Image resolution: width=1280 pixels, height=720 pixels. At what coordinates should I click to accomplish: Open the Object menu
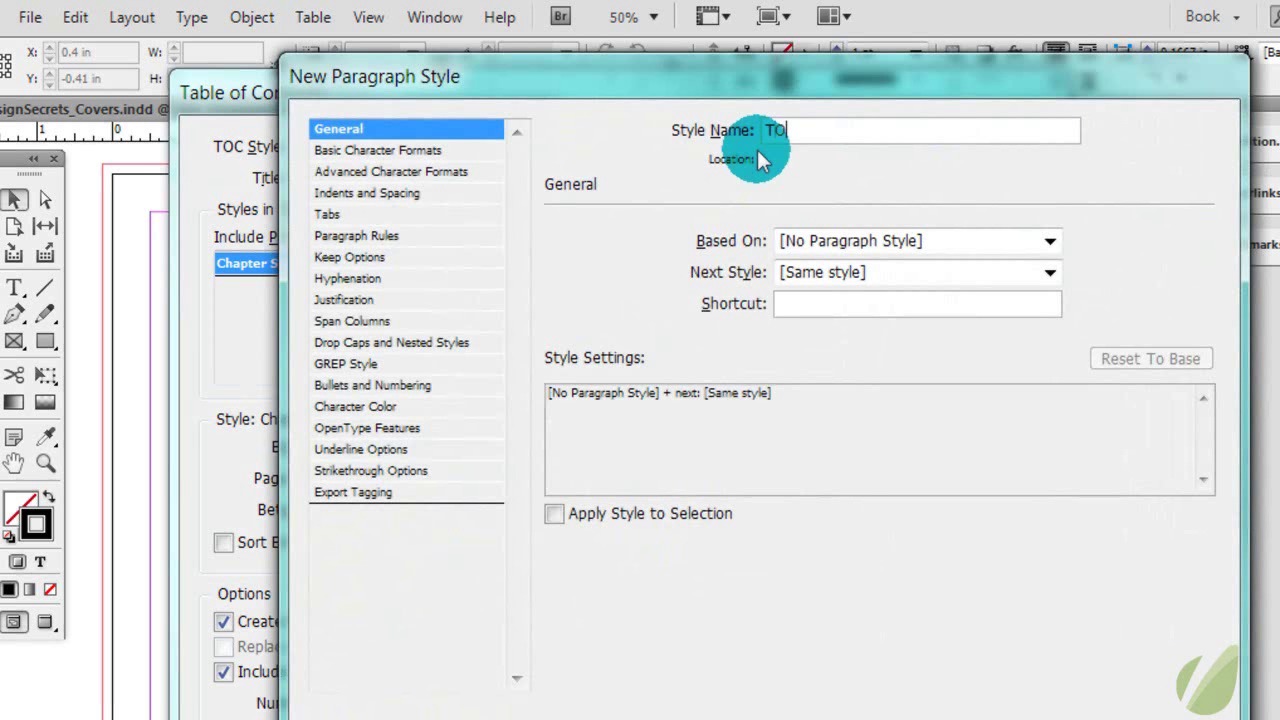point(252,17)
